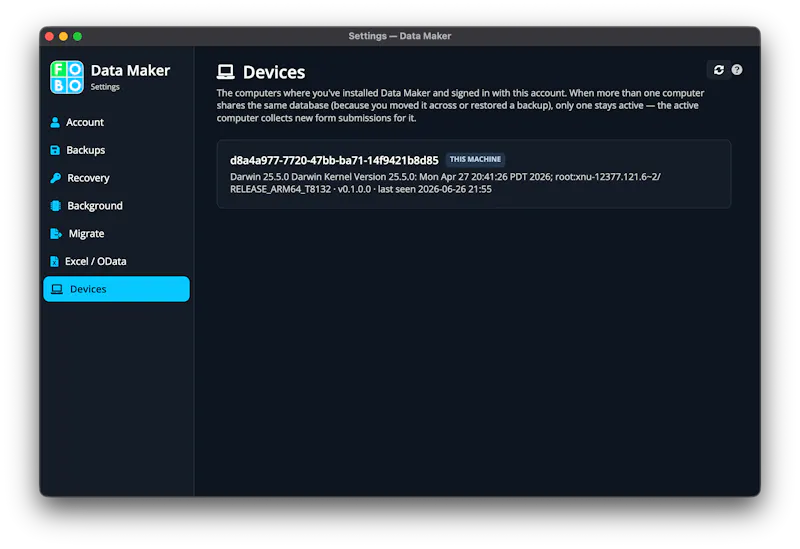Screen dimensions: 800x549
Task: Click the Migrate file-export icon
Action: tap(56, 234)
